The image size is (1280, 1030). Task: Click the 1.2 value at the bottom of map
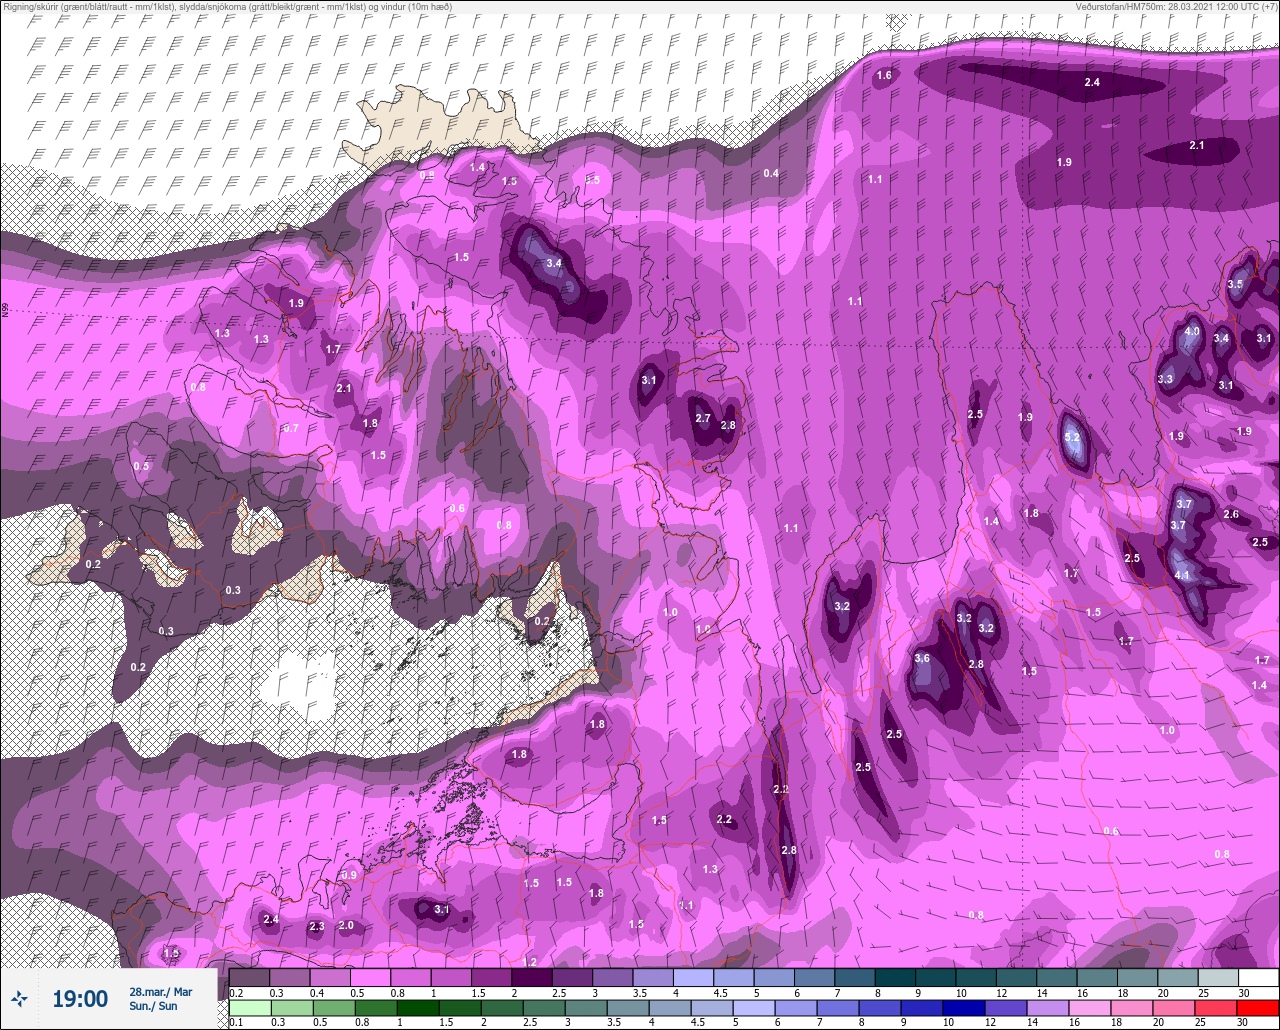(530, 962)
